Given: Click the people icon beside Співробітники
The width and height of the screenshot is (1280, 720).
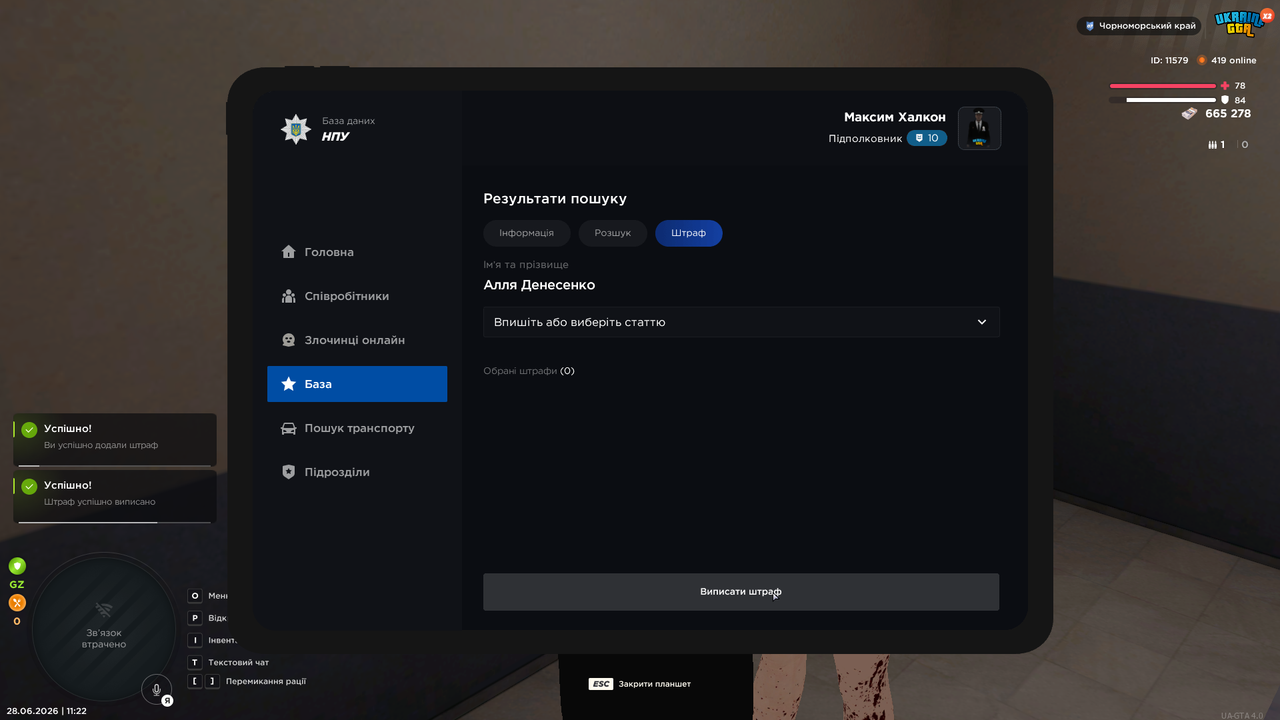Looking at the screenshot, I should [x=288, y=296].
